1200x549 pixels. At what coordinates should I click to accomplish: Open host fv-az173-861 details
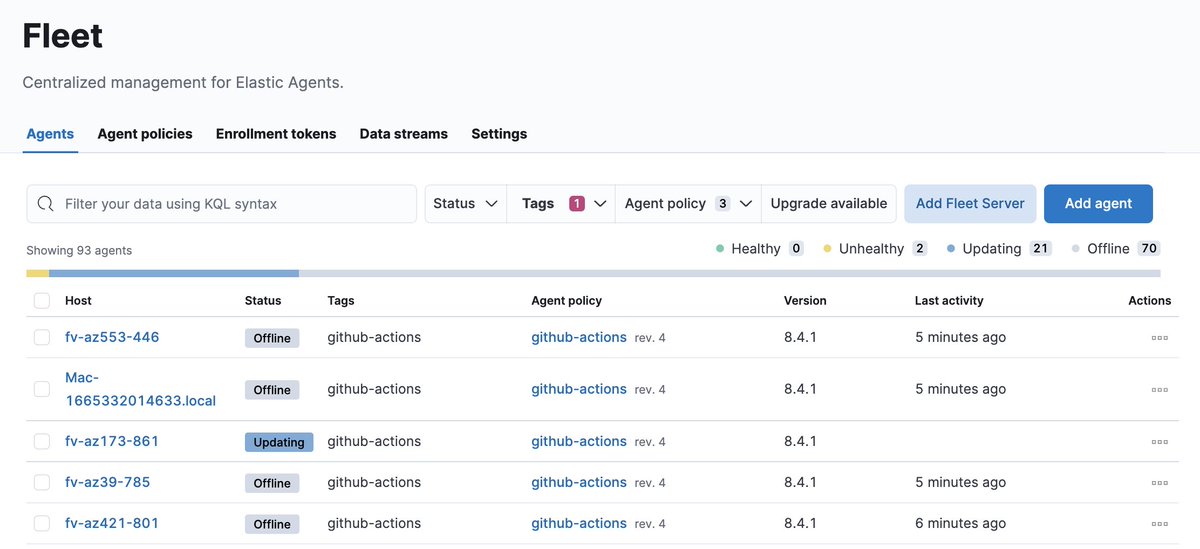pos(112,441)
